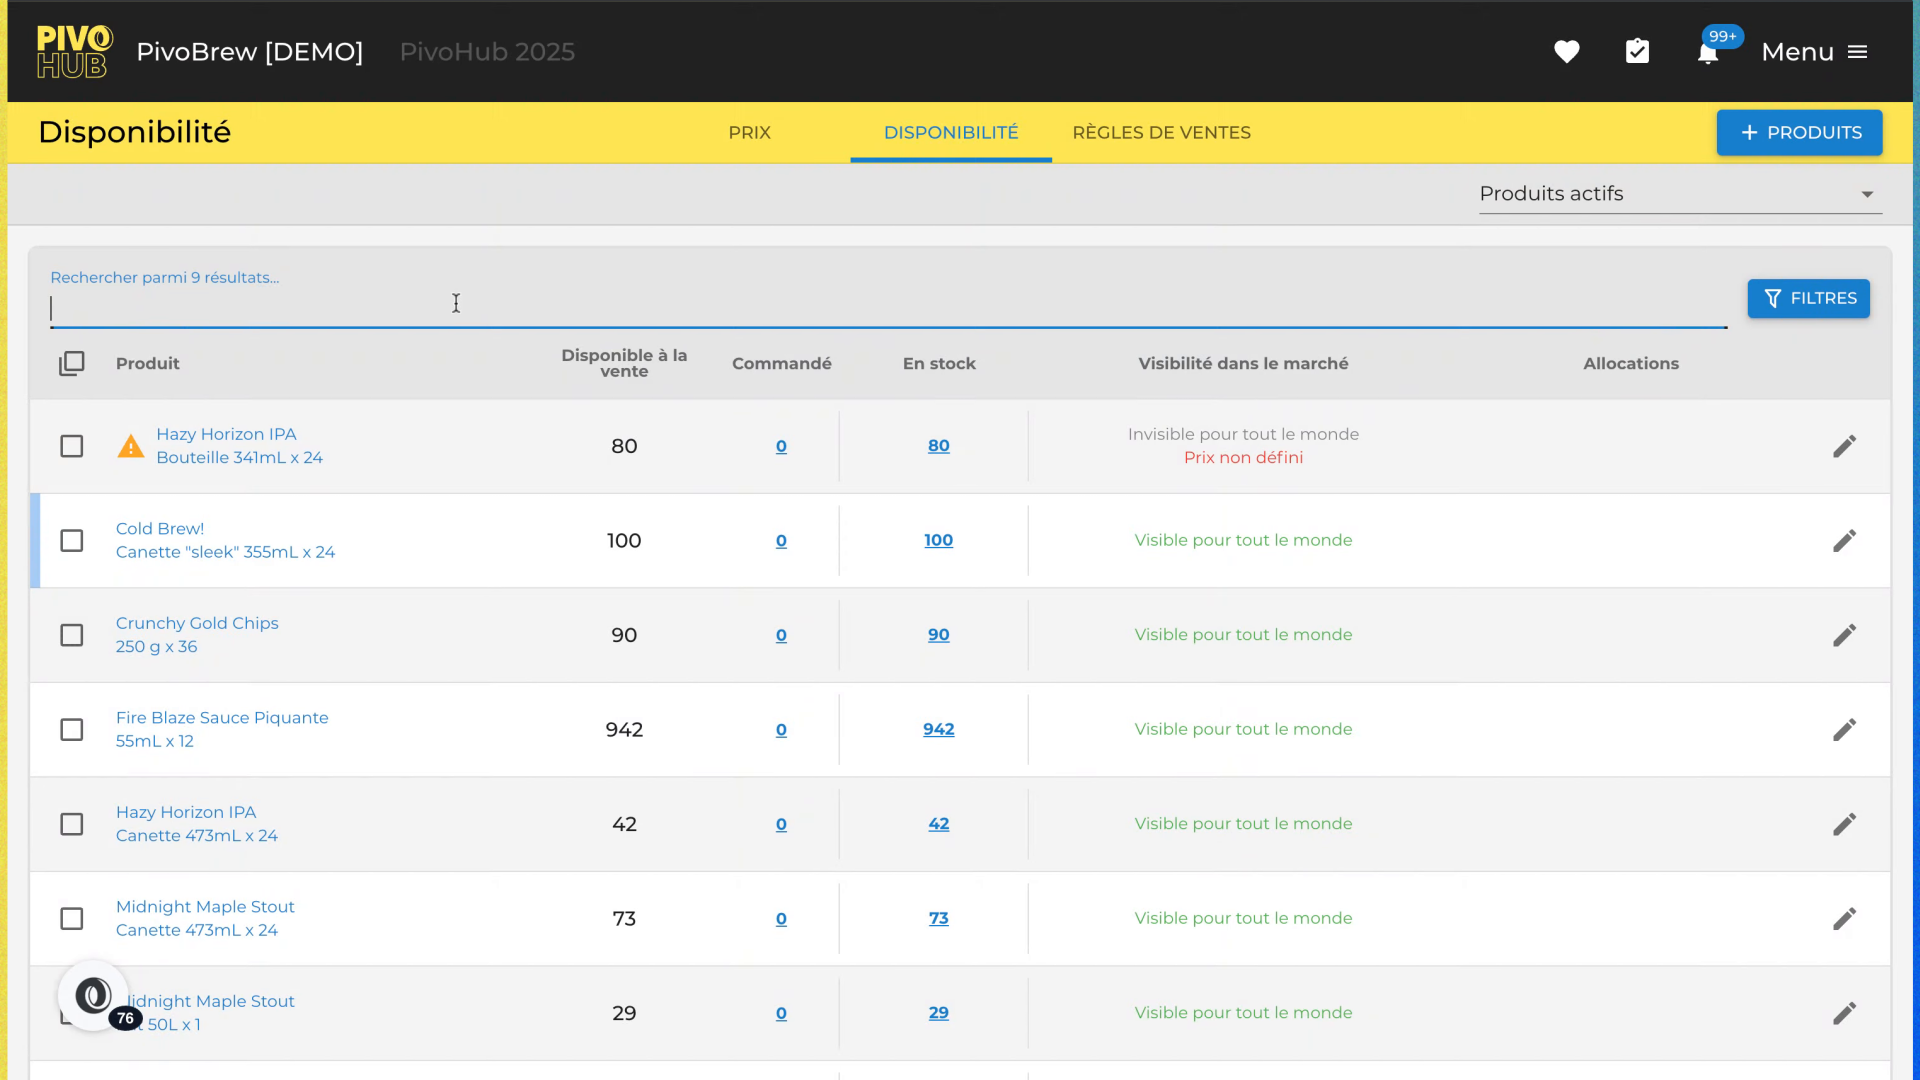
Task: Click the heart favorites icon
Action: click(1566, 52)
